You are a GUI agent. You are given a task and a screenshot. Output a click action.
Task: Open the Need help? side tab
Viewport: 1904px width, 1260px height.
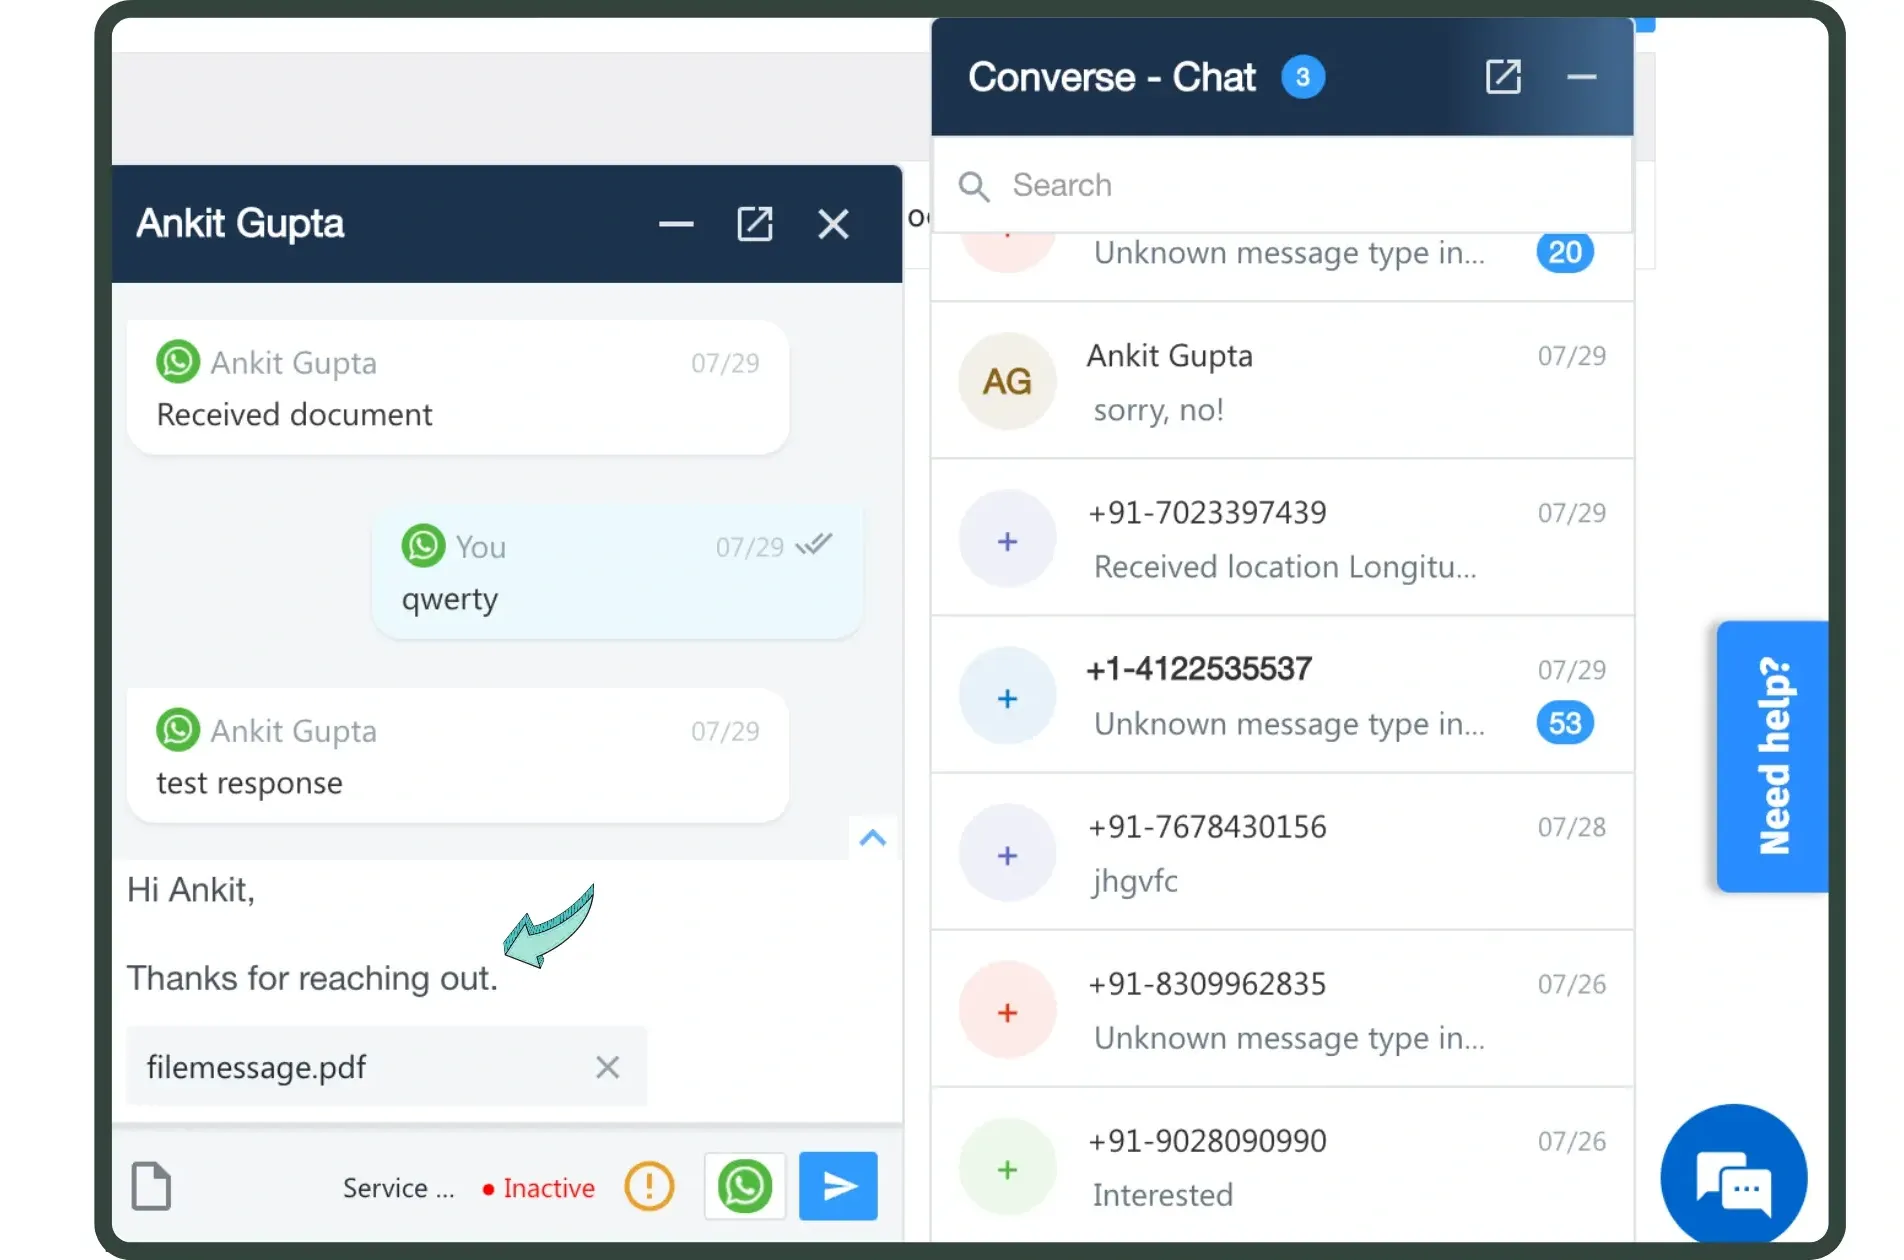[x=1773, y=756]
